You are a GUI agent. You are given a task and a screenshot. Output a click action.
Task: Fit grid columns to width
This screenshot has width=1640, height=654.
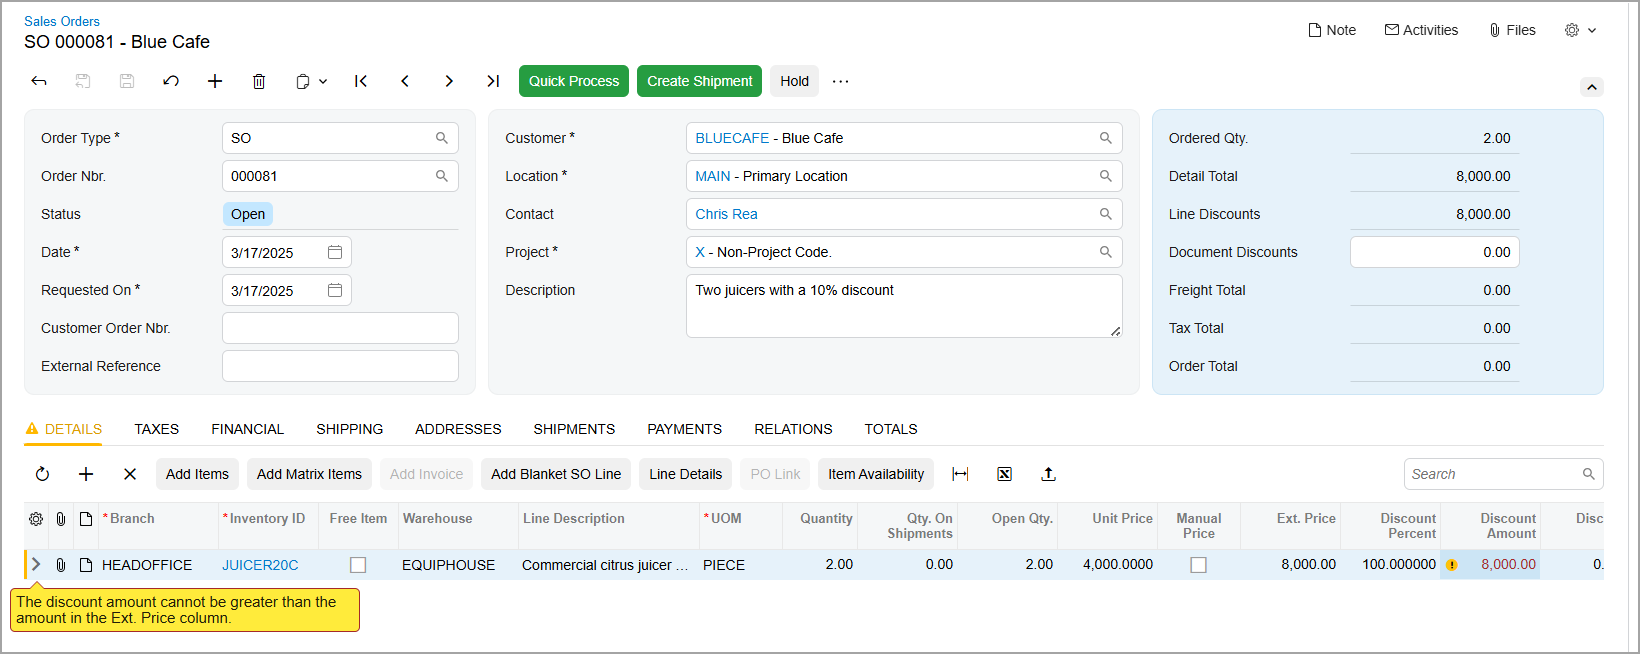[x=960, y=474]
